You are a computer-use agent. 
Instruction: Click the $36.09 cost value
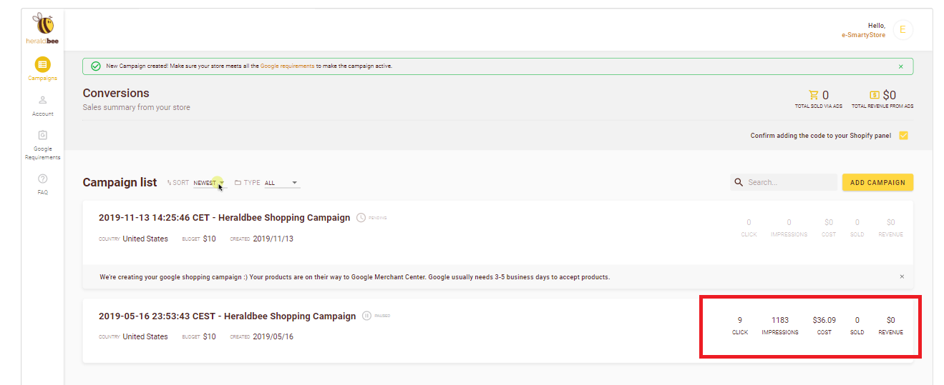[824, 320]
